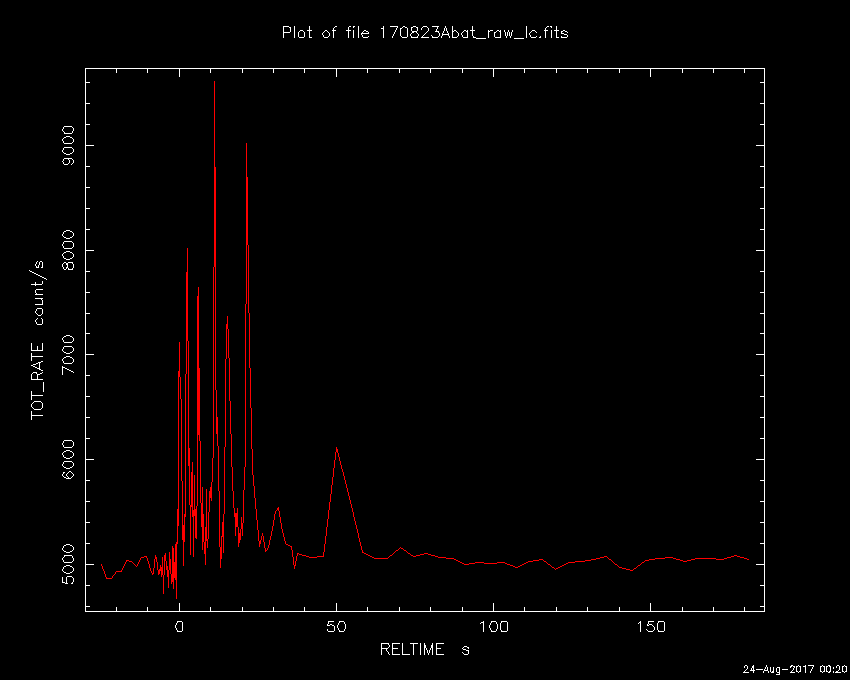This screenshot has height=680, width=850.
Task: Click the 'RELTIME s' x-axis label
Action: [424, 649]
